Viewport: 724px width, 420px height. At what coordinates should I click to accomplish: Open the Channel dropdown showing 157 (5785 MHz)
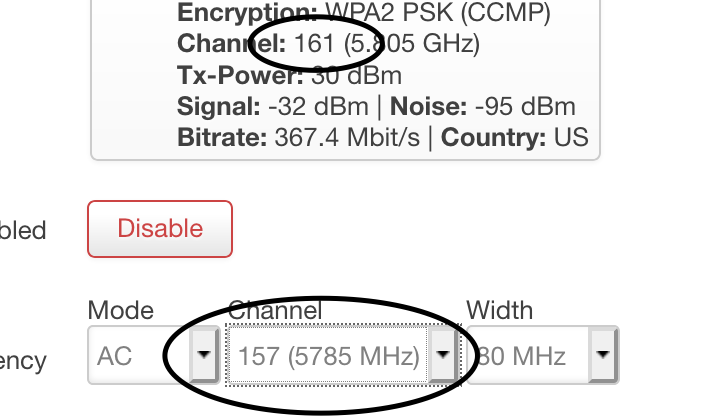(343, 355)
